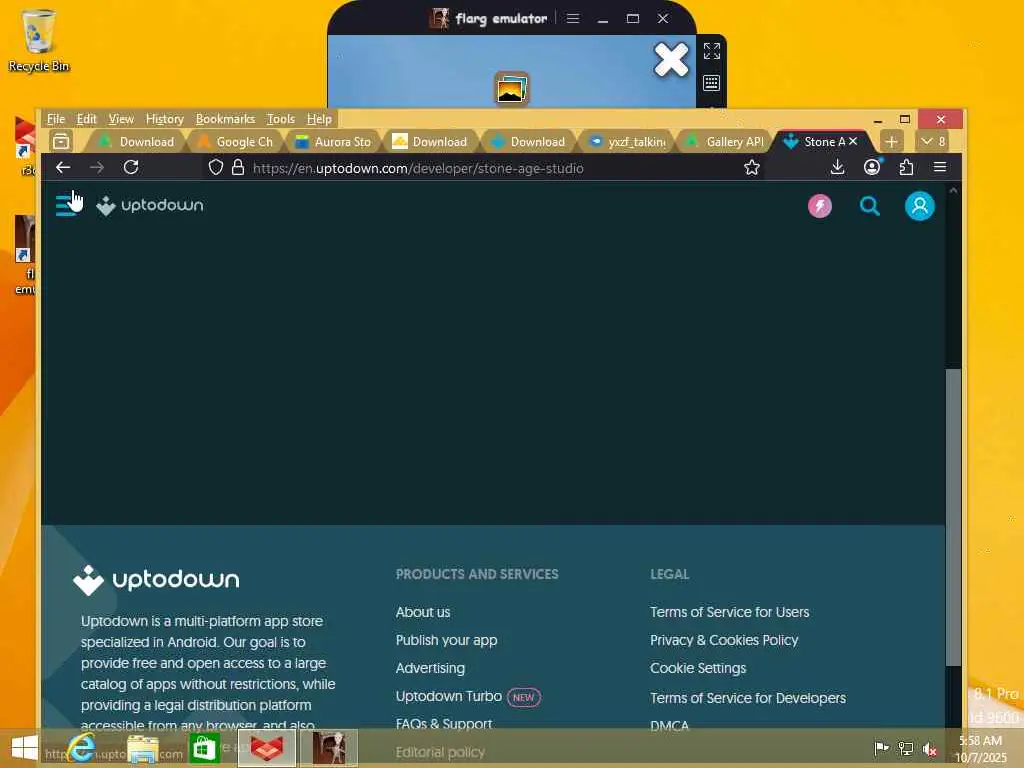This screenshot has height=768, width=1024.
Task: Go back with the browser back arrow
Action: click(x=63, y=168)
